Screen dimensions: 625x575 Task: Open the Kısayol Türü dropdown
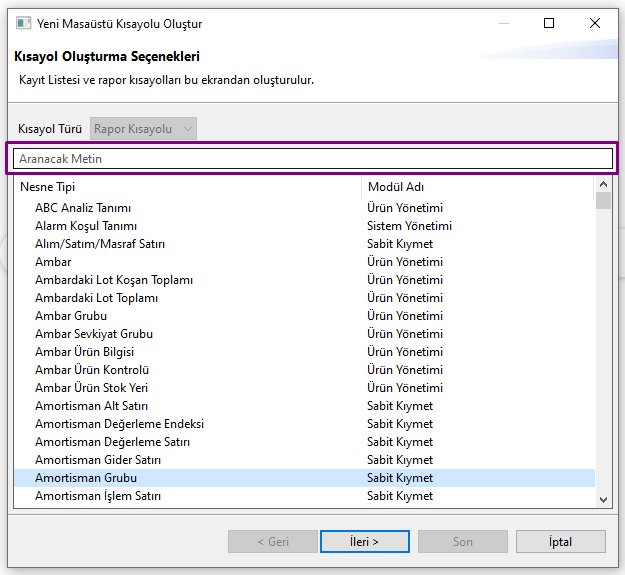(x=143, y=129)
